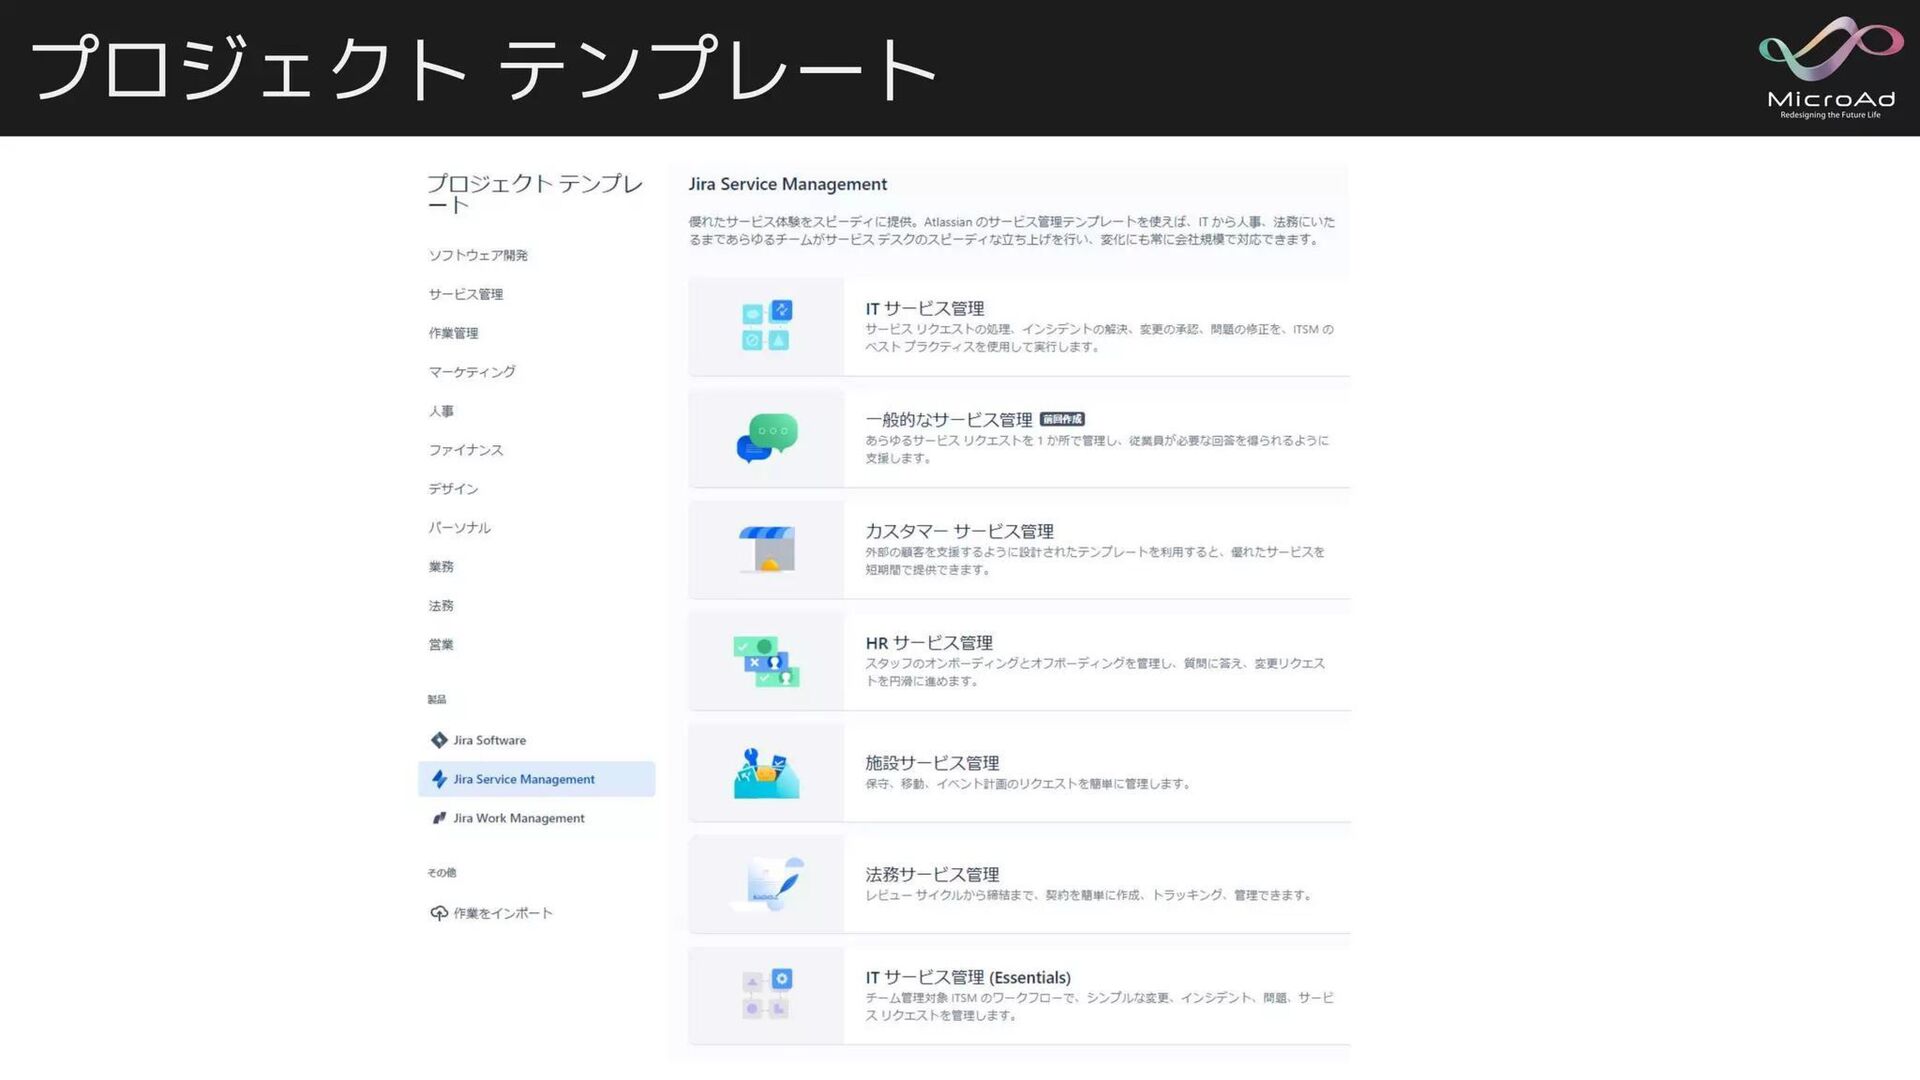Click the カスタマー サービス管理 storefront icon
1920x1080 pixels.
click(766, 549)
